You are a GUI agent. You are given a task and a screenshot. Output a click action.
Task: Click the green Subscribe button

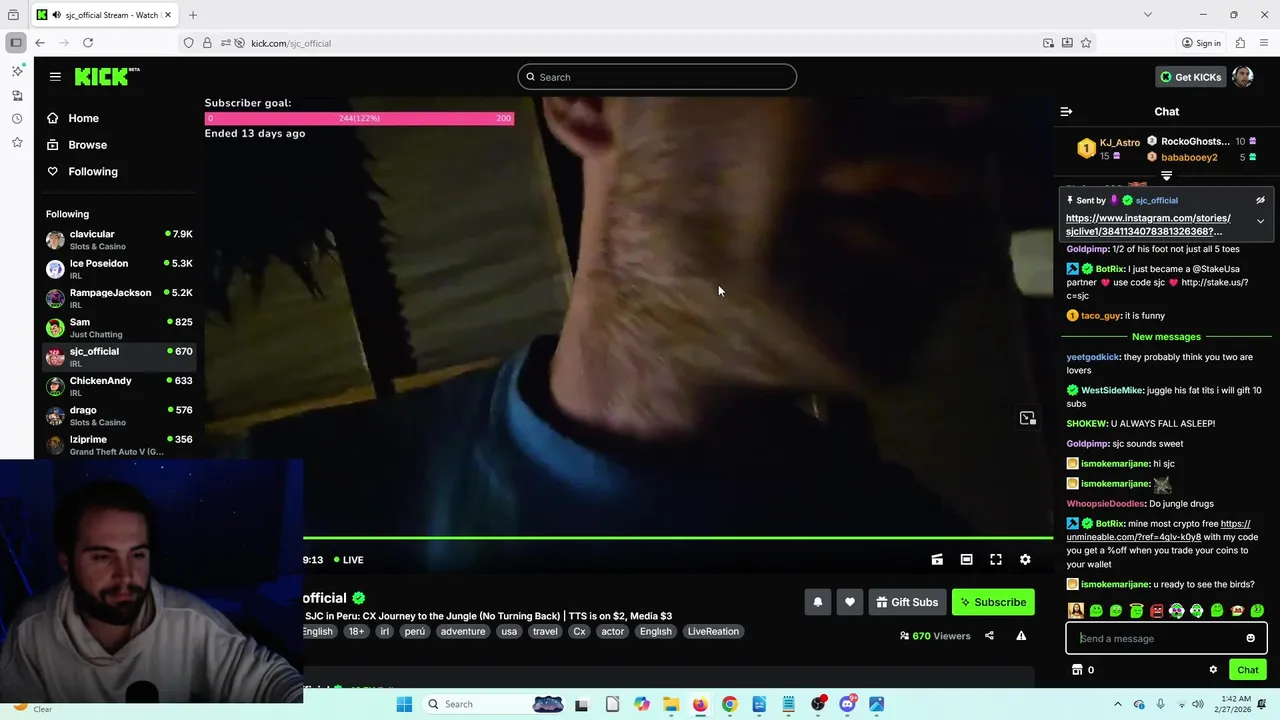(993, 602)
